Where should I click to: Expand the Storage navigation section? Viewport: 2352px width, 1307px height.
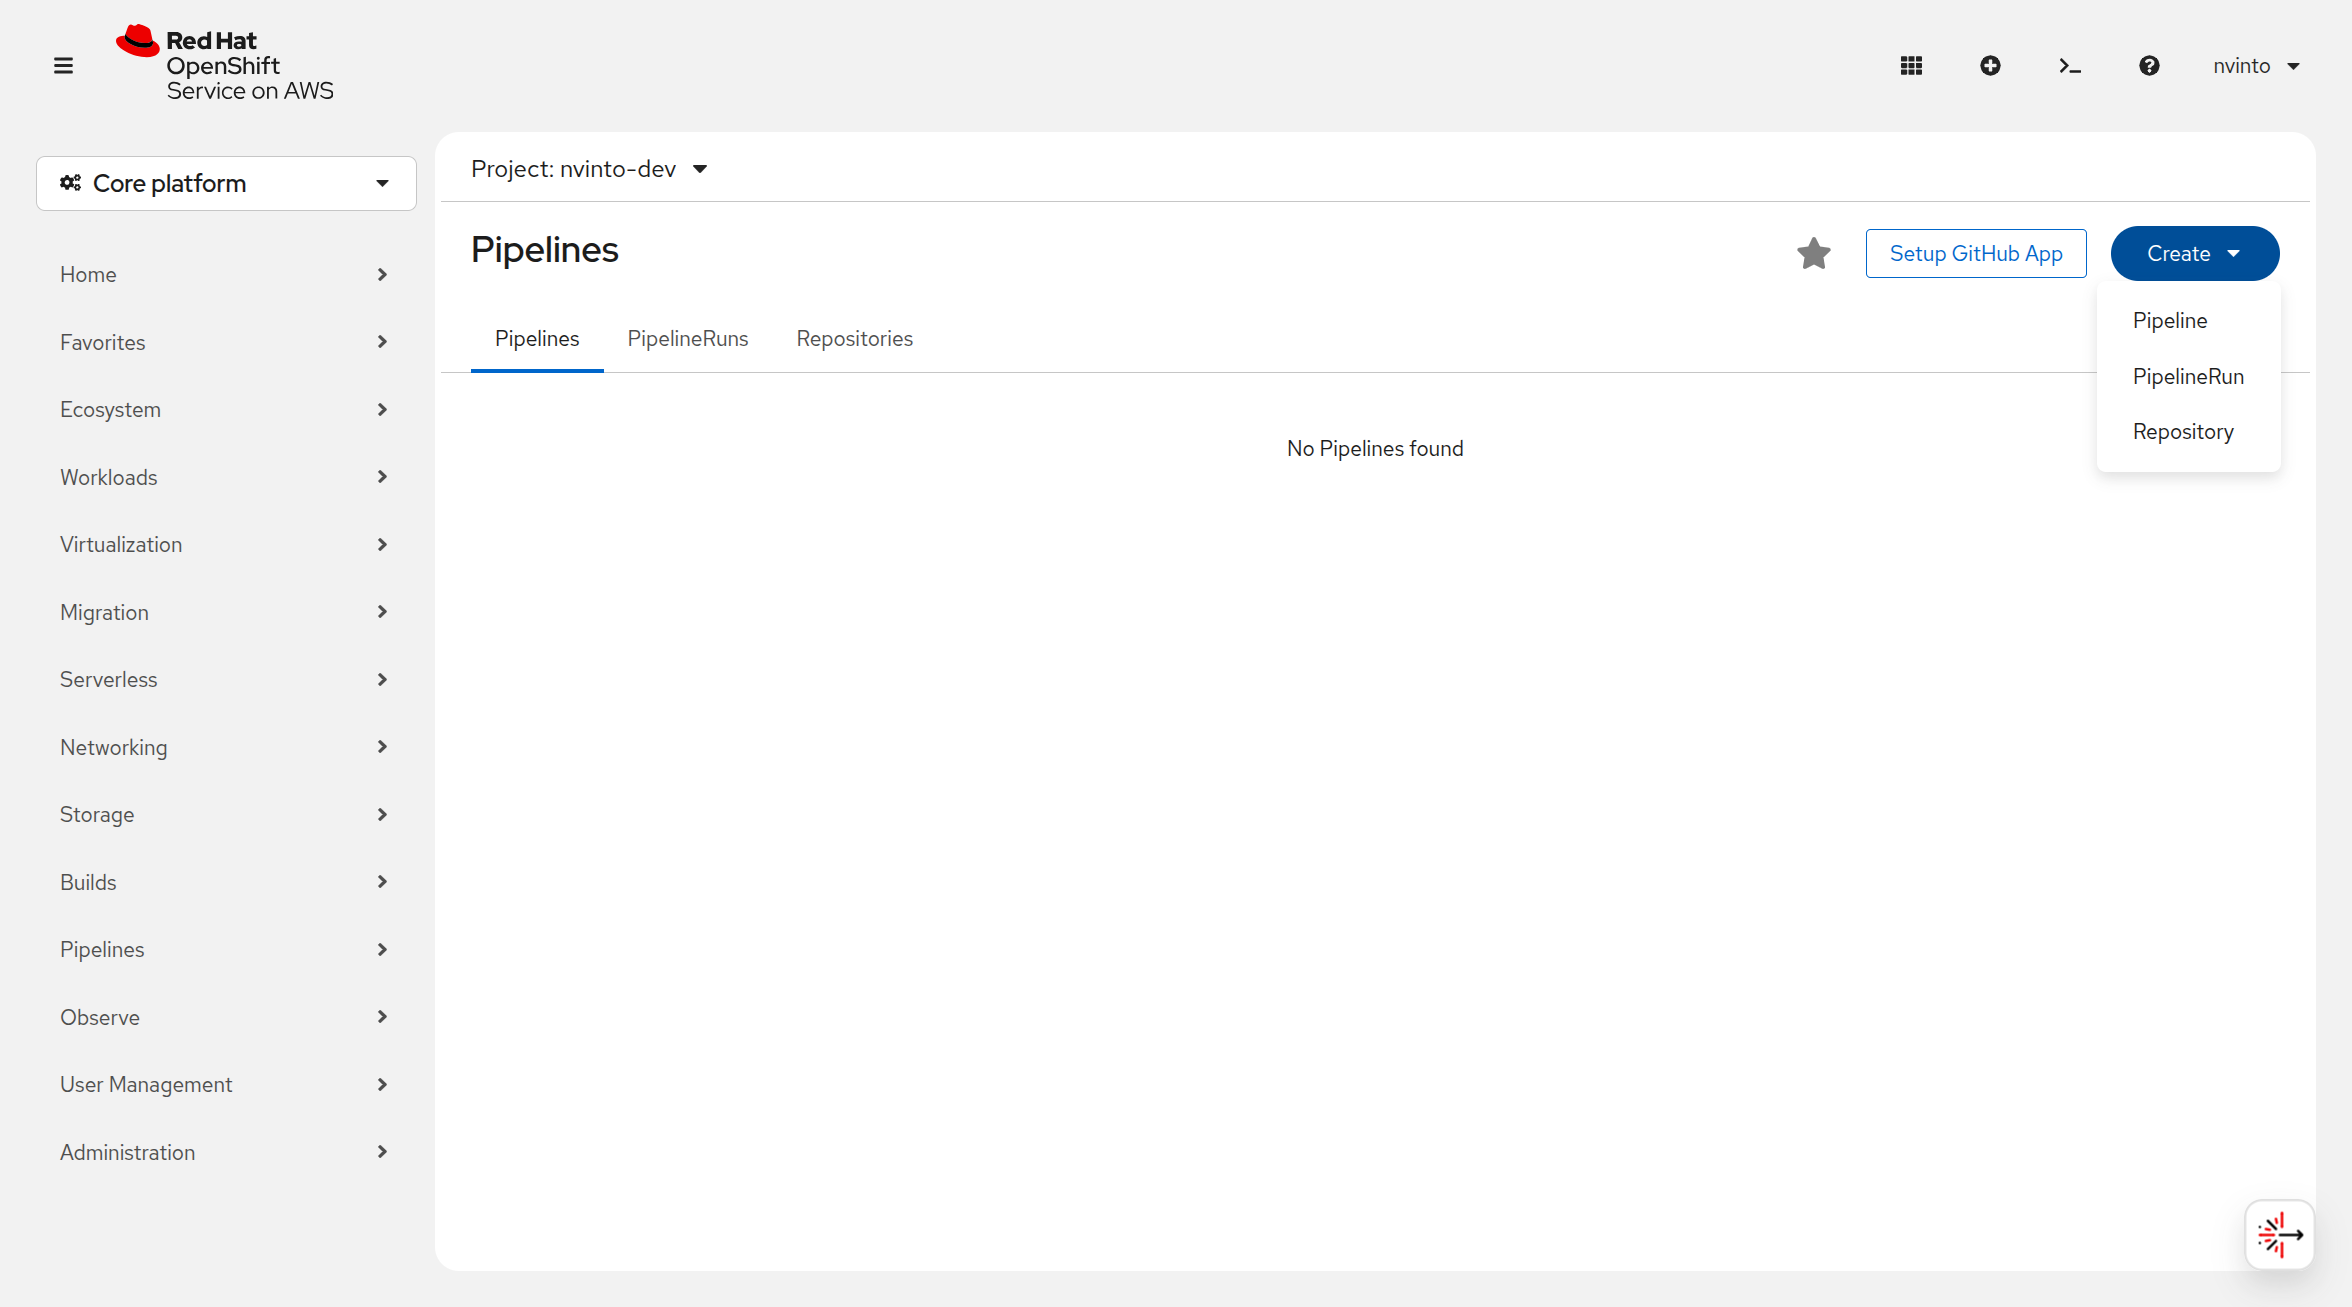[224, 814]
